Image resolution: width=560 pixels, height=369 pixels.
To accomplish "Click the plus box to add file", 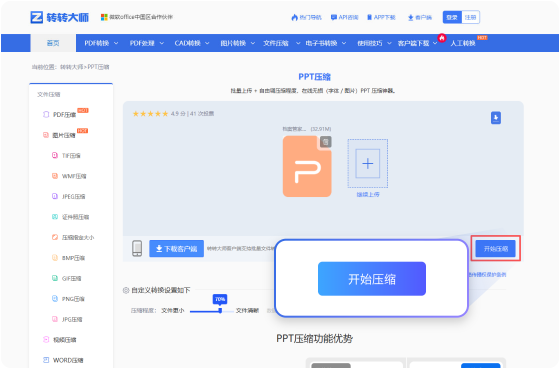I will pos(368,163).
